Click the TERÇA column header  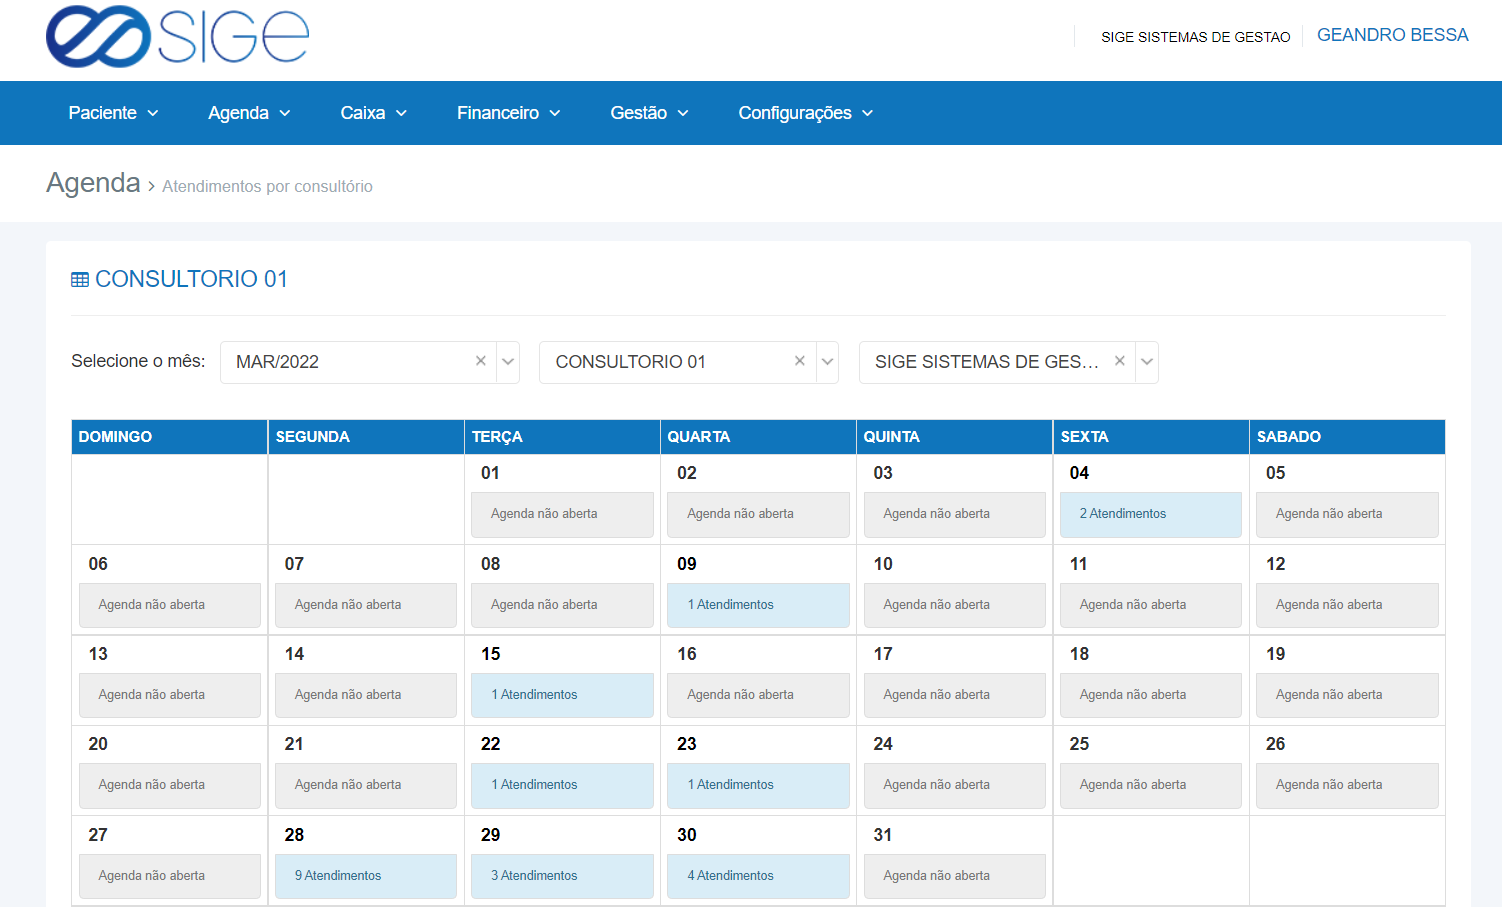click(562, 437)
